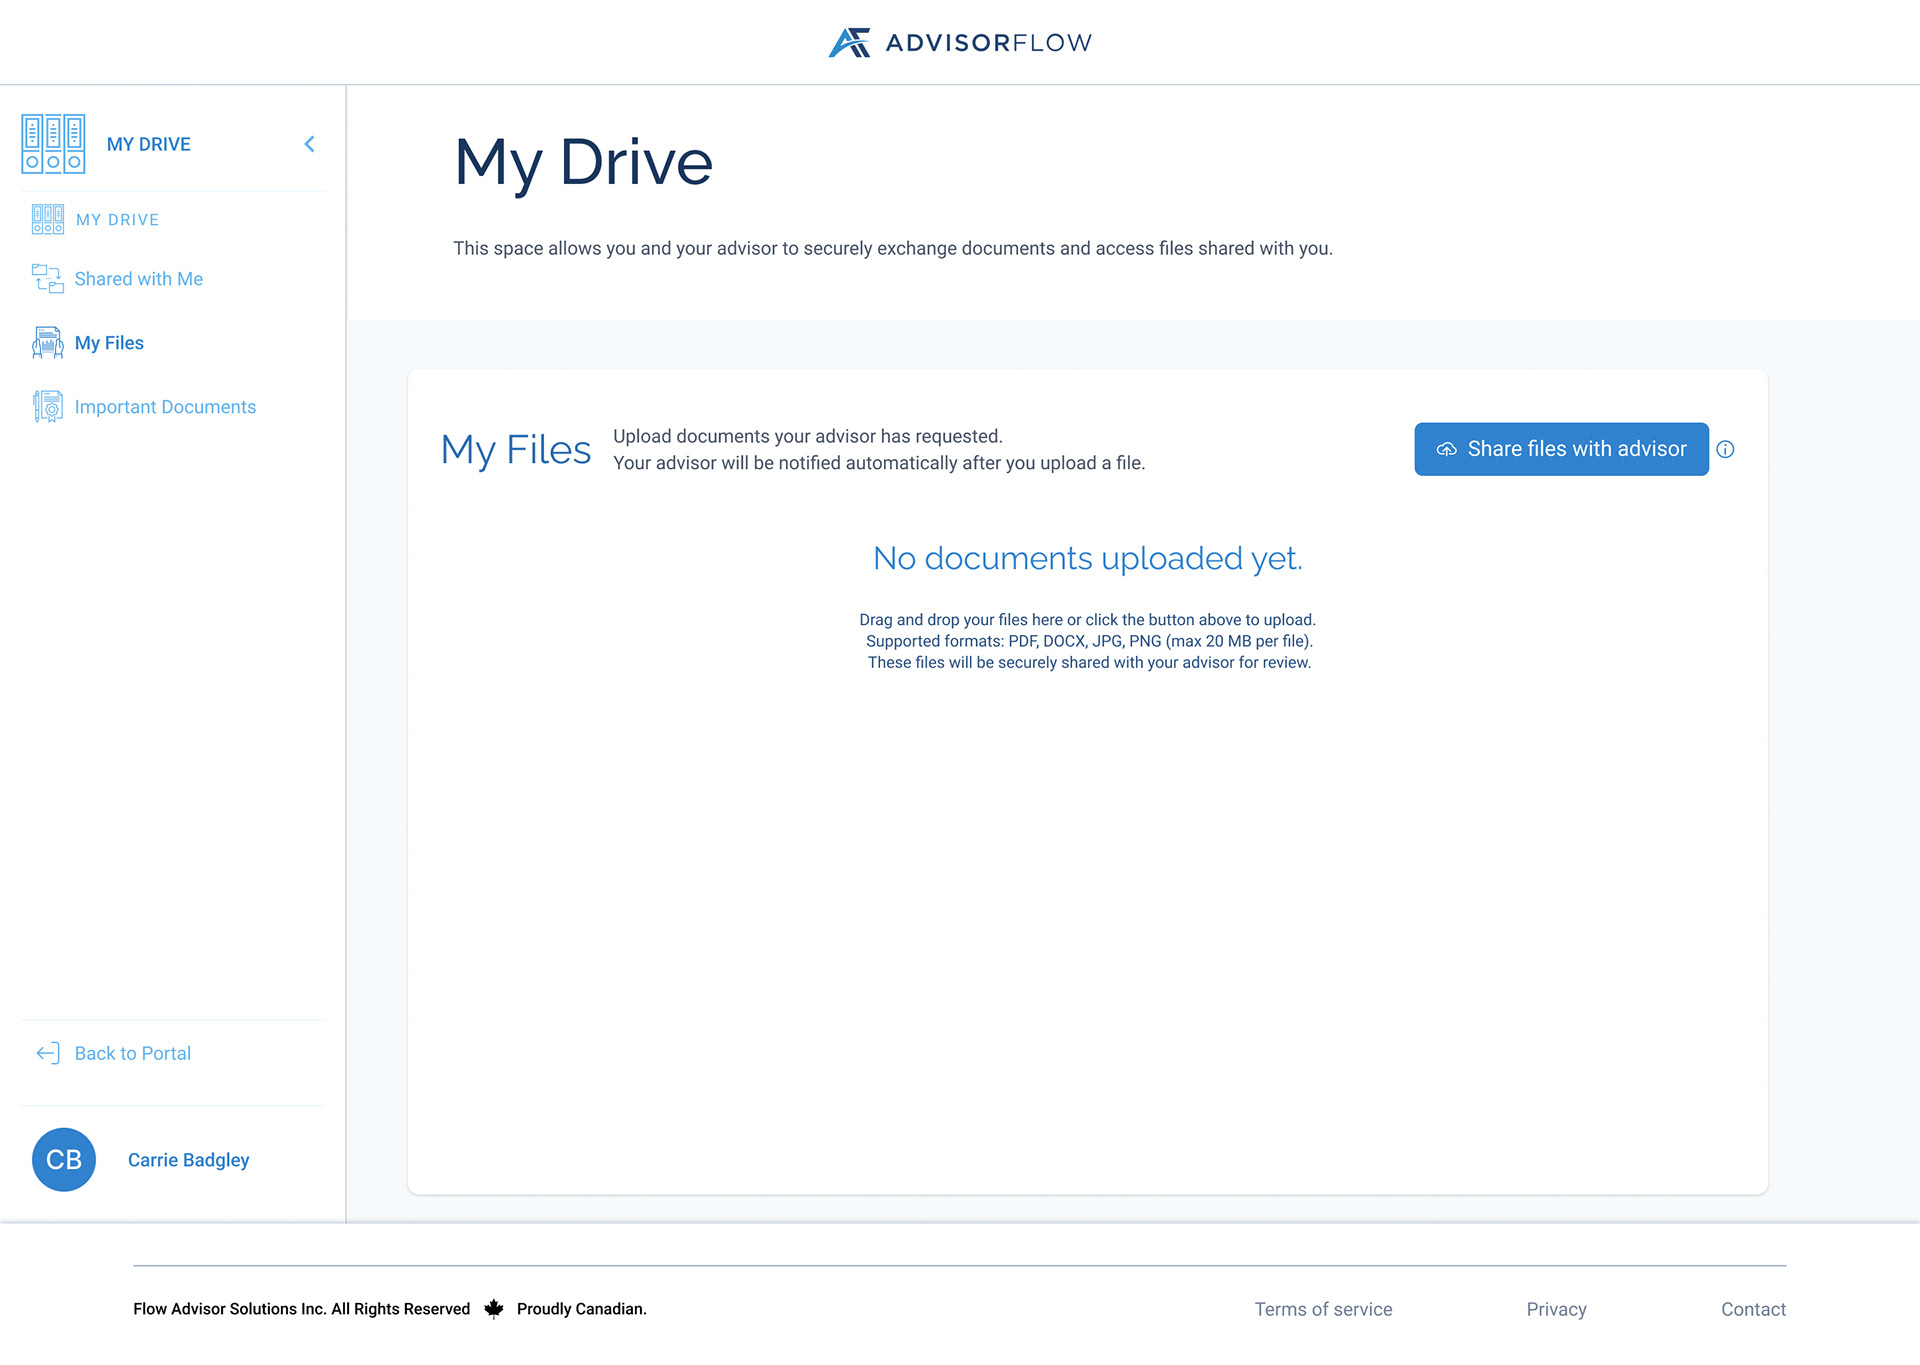The height and width of the screenshot is (1365, 1920).
Task: Click the AdvisorFlow logo
Action: tap(958, 42)
